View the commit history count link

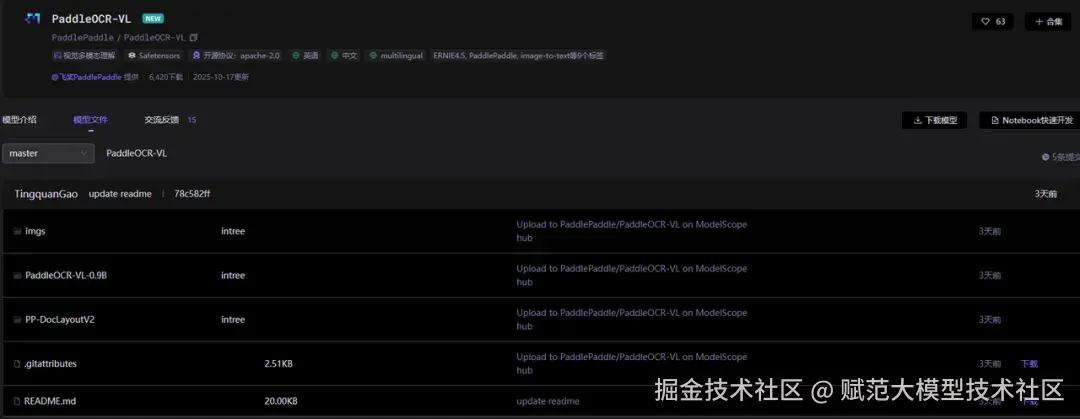click(1061, 157)
